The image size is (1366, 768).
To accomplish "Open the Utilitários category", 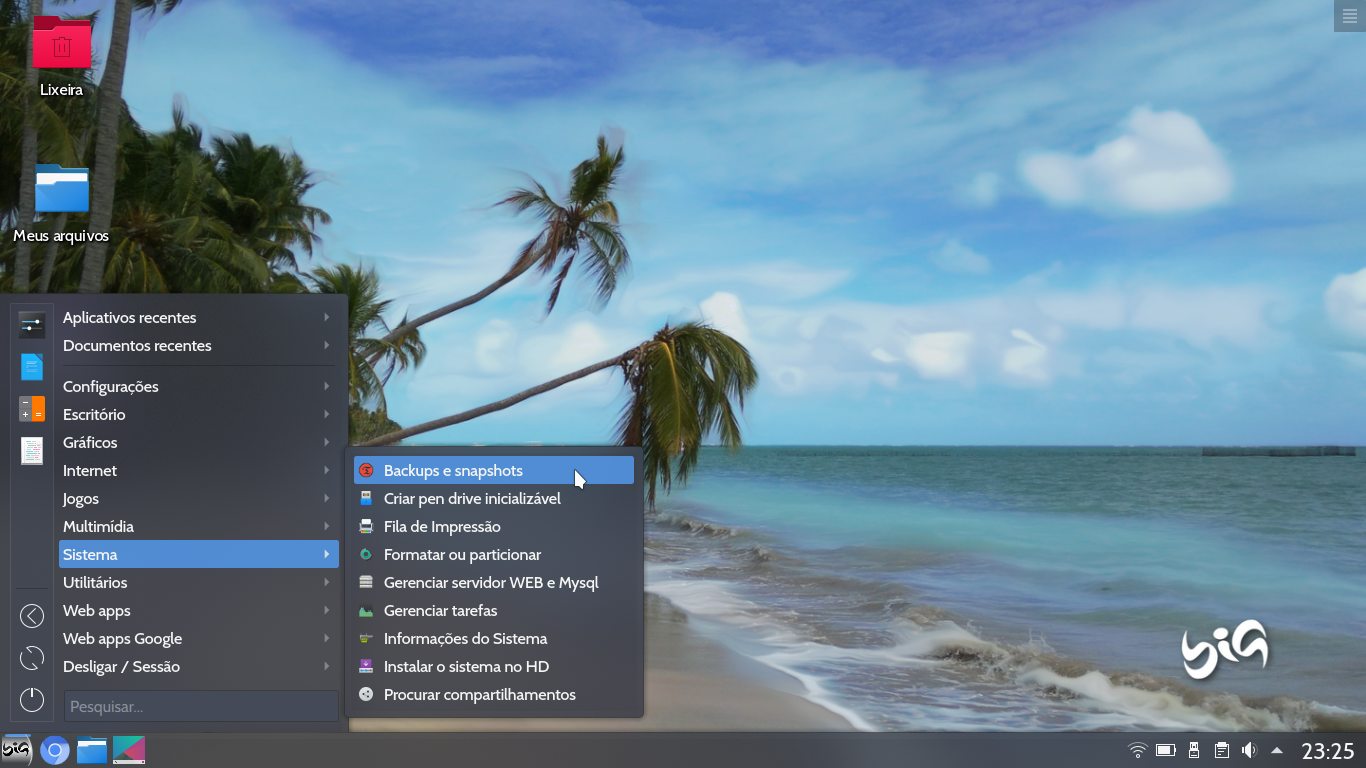I will click(199, 582).
